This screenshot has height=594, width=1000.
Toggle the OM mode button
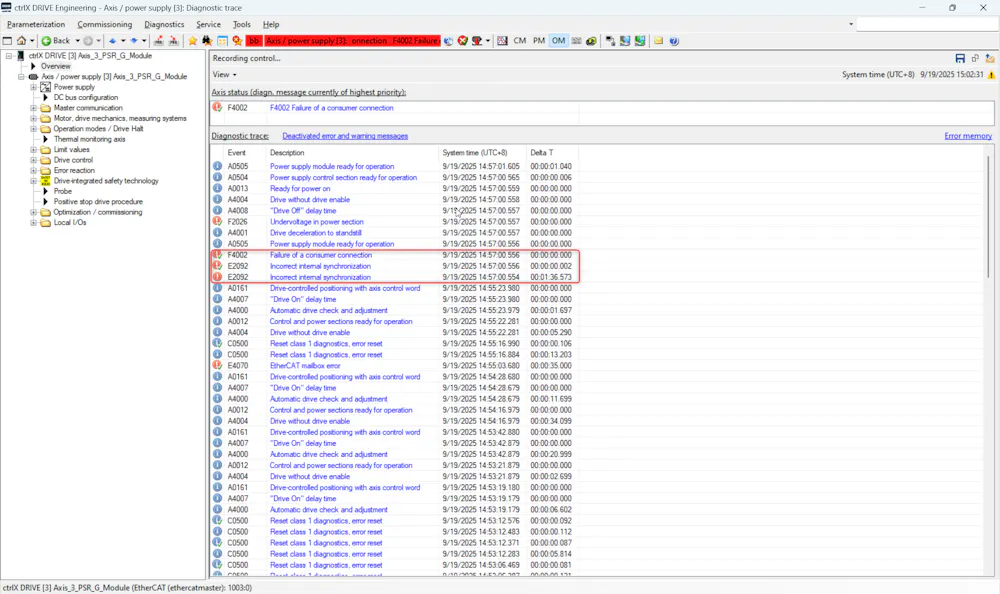pyautogui.click(x=559, y=41)
